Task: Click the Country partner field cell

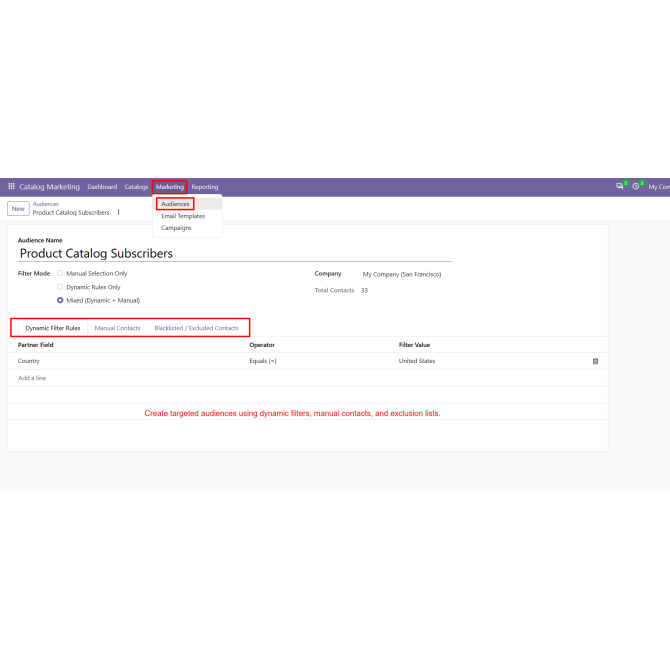Action: (29, 361)
